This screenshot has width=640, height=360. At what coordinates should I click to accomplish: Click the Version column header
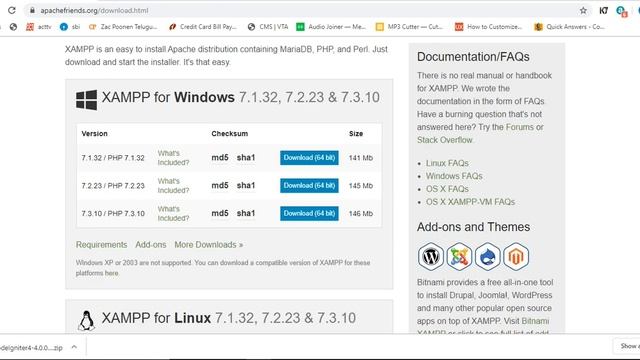[x=94, y=133]
